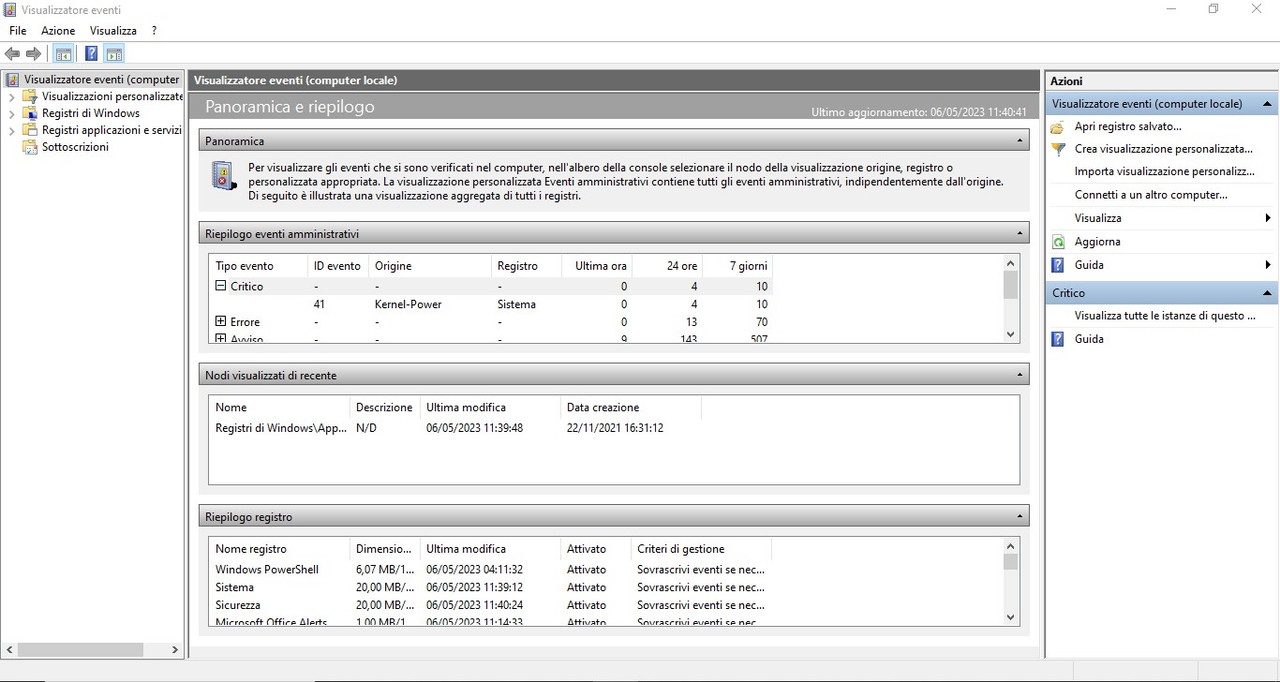Click the Registri applicazioni e servizi icon
This screenshot has width=1280, height=682.
click(32, 130)
